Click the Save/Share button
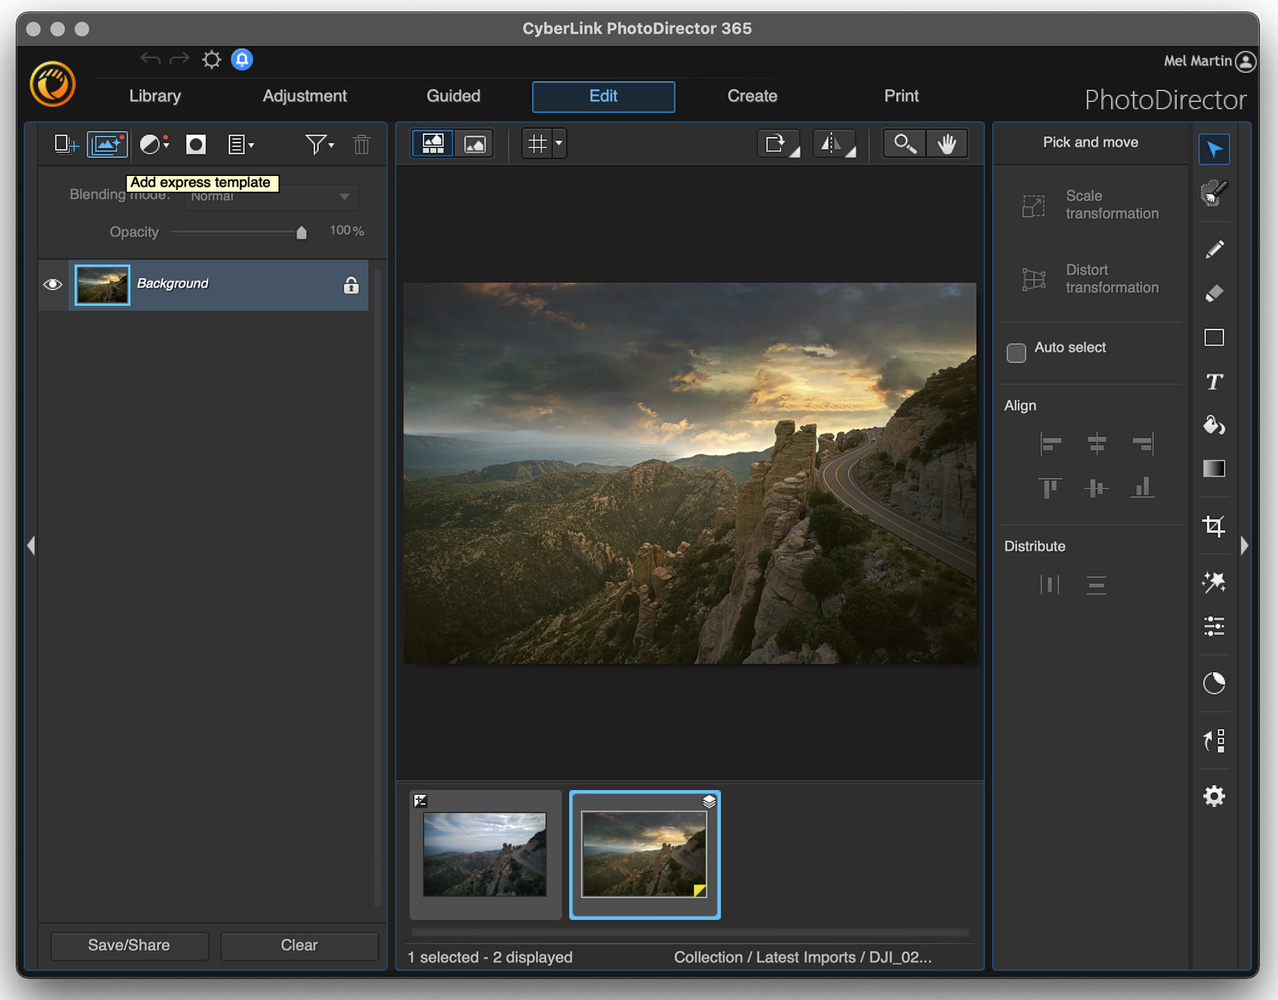1278x1000 pixels. [x=129, y=945]
